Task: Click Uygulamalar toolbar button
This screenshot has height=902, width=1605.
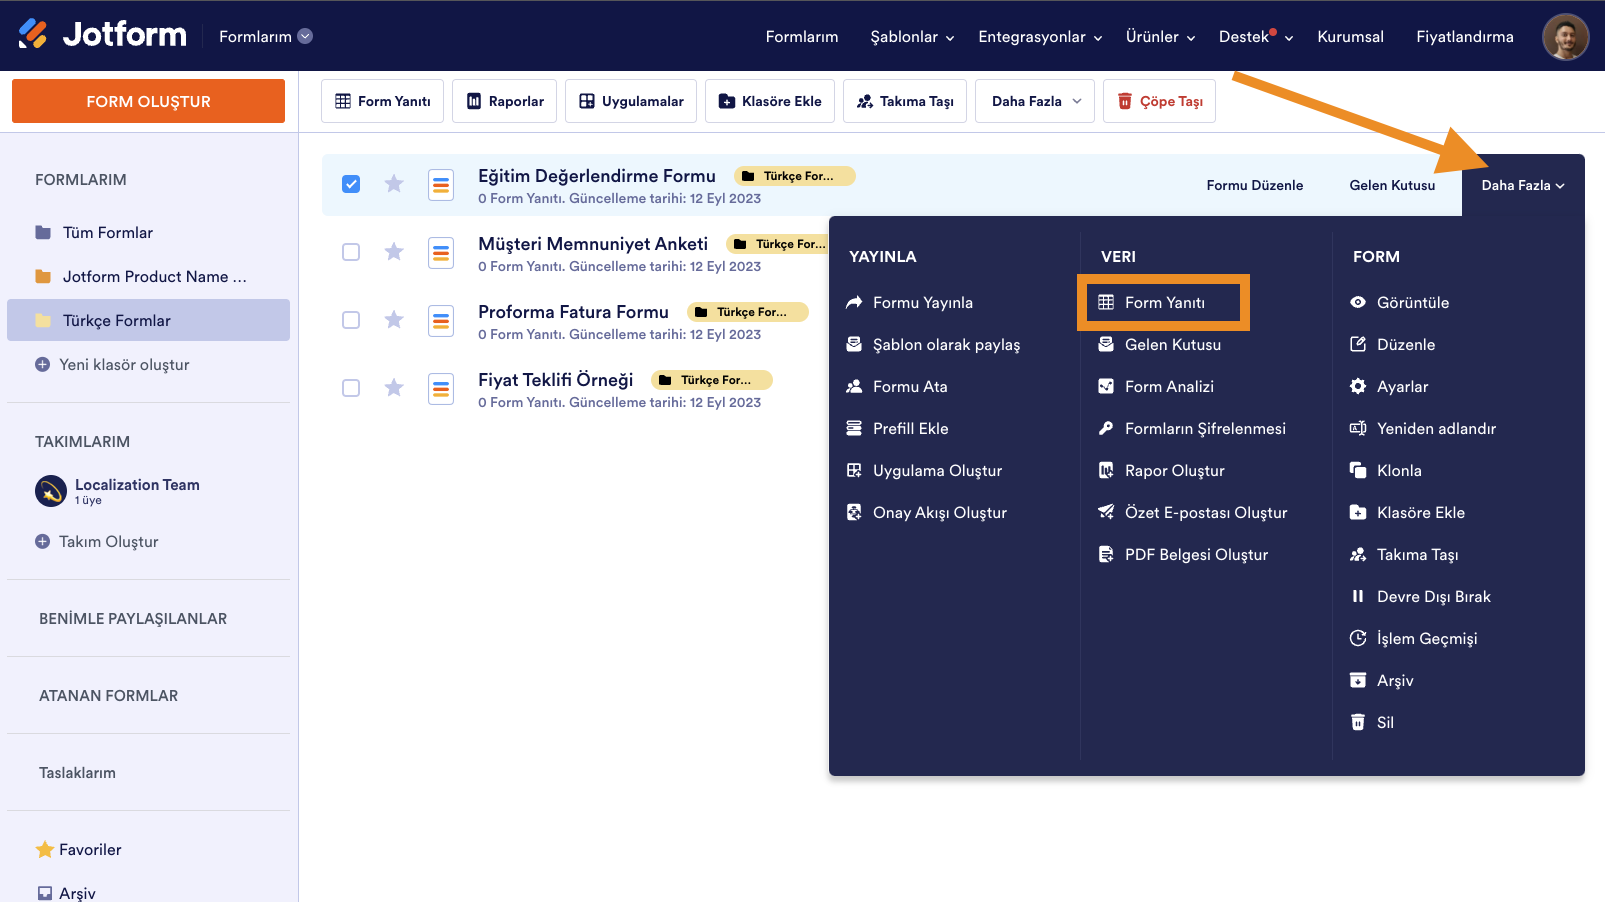Action: (x=630, y=101)
